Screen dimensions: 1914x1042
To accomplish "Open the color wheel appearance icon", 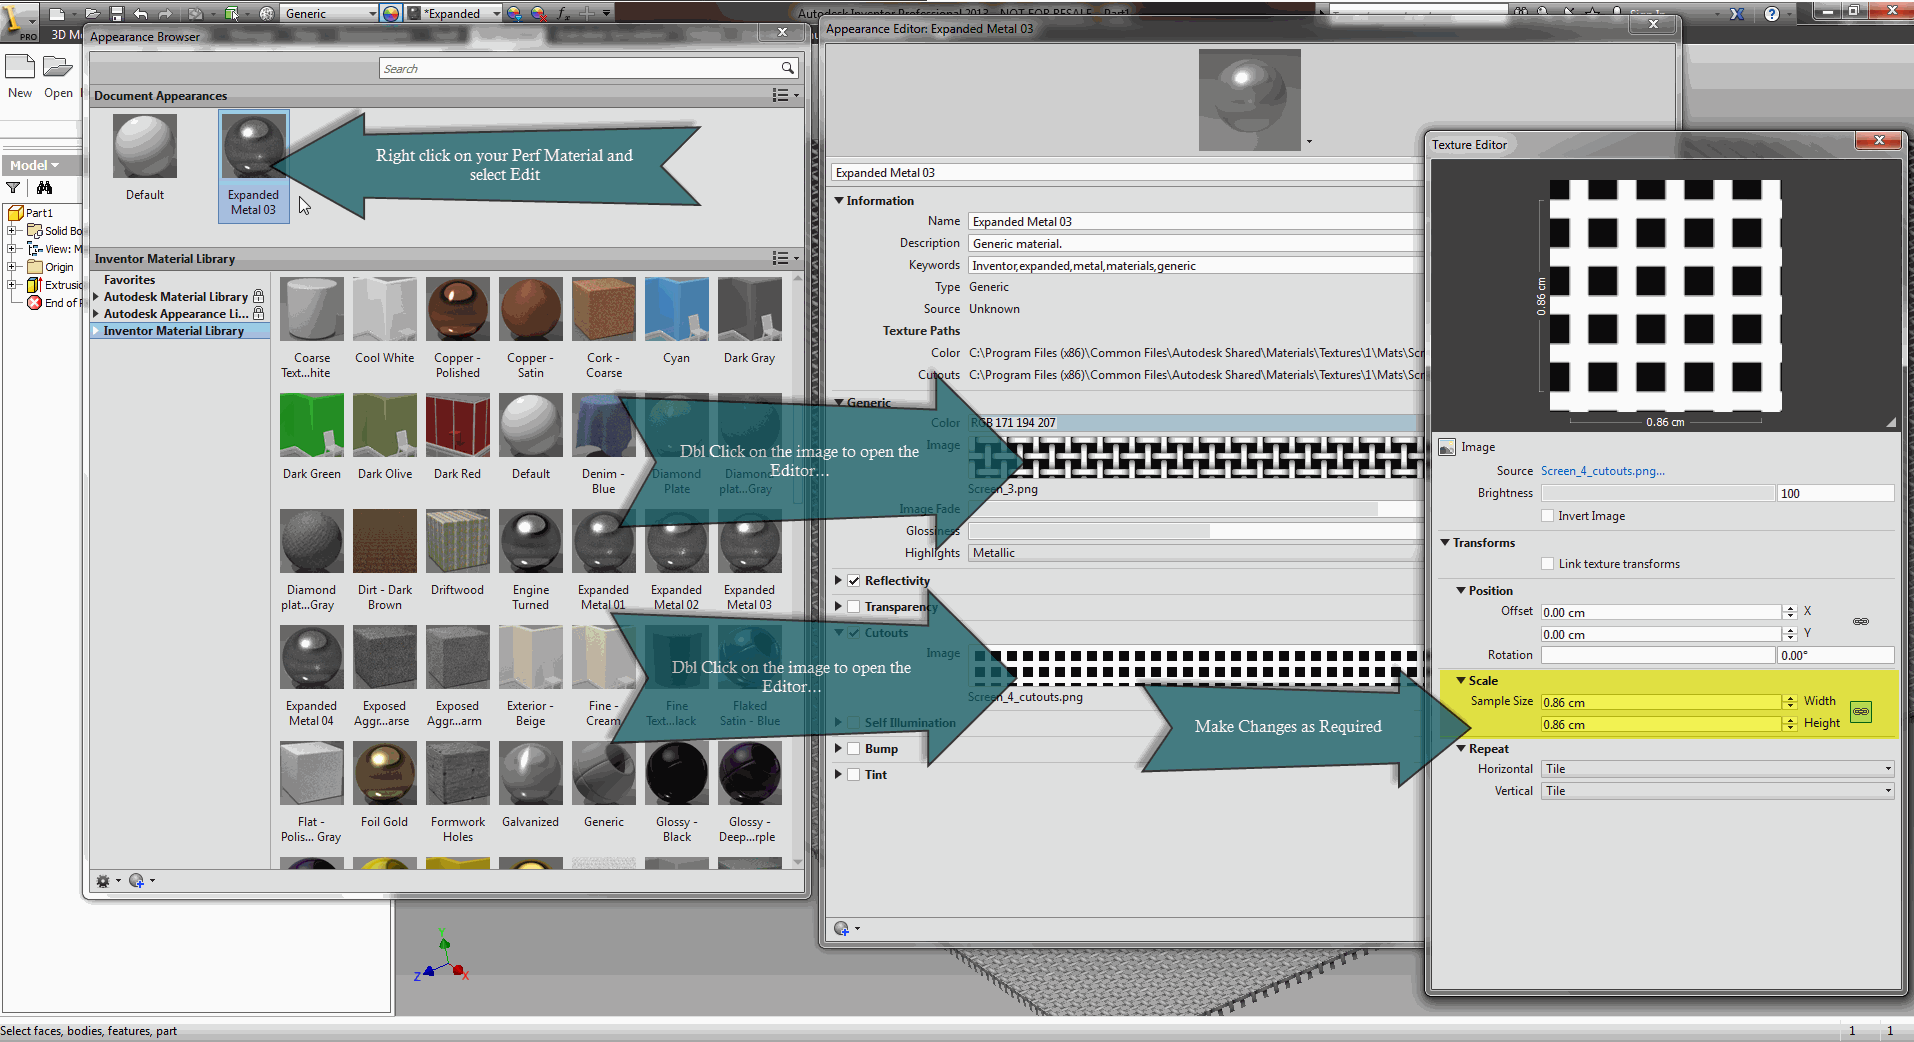I will [x=389, y=13].
